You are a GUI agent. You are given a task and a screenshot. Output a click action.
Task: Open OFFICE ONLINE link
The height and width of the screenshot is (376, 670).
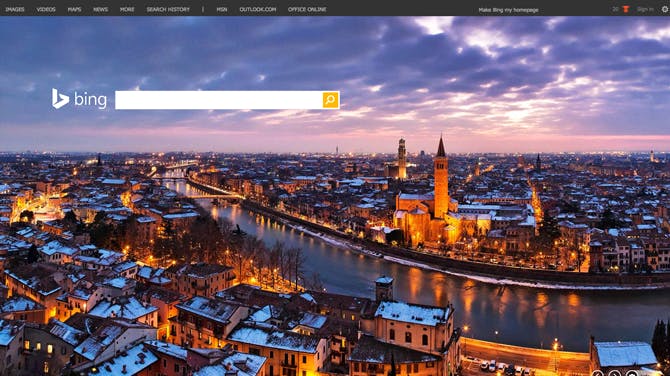(x=307, y=9)
